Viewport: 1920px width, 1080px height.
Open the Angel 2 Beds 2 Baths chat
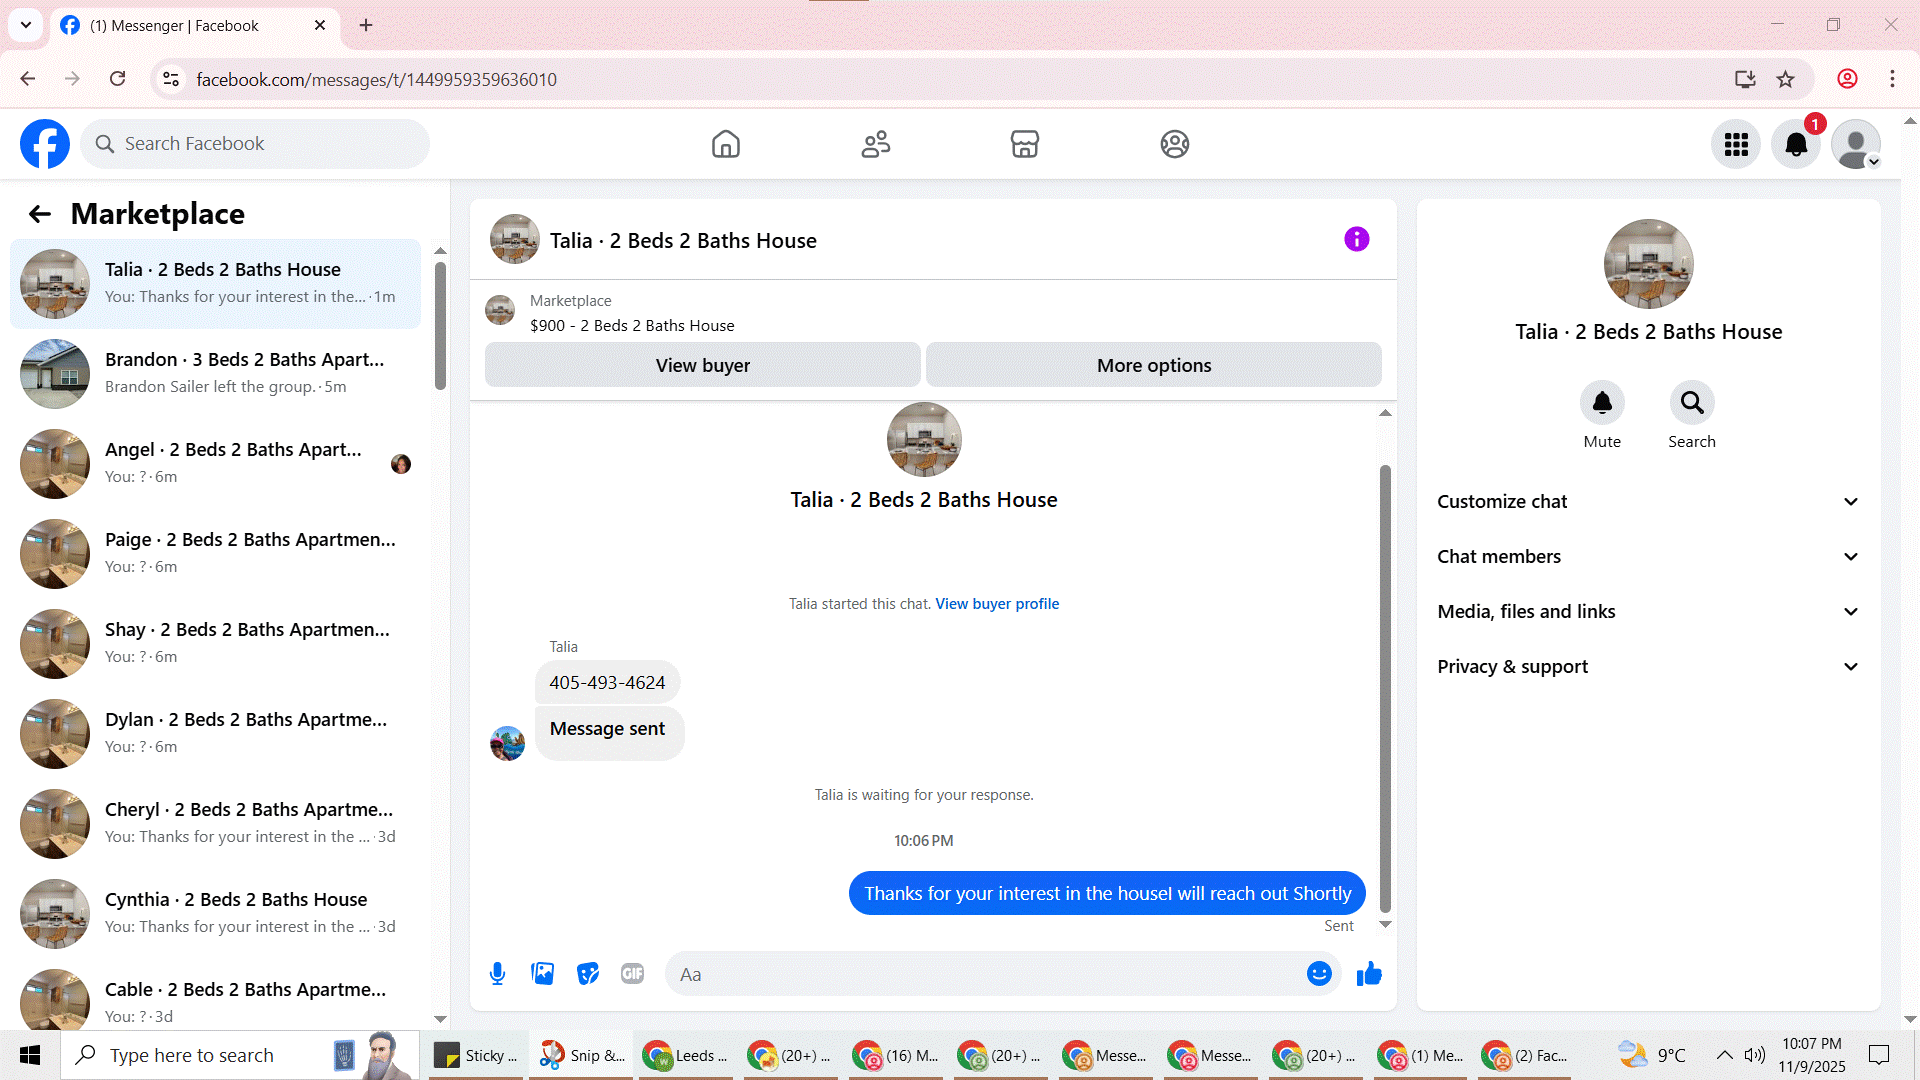(215, 464)
